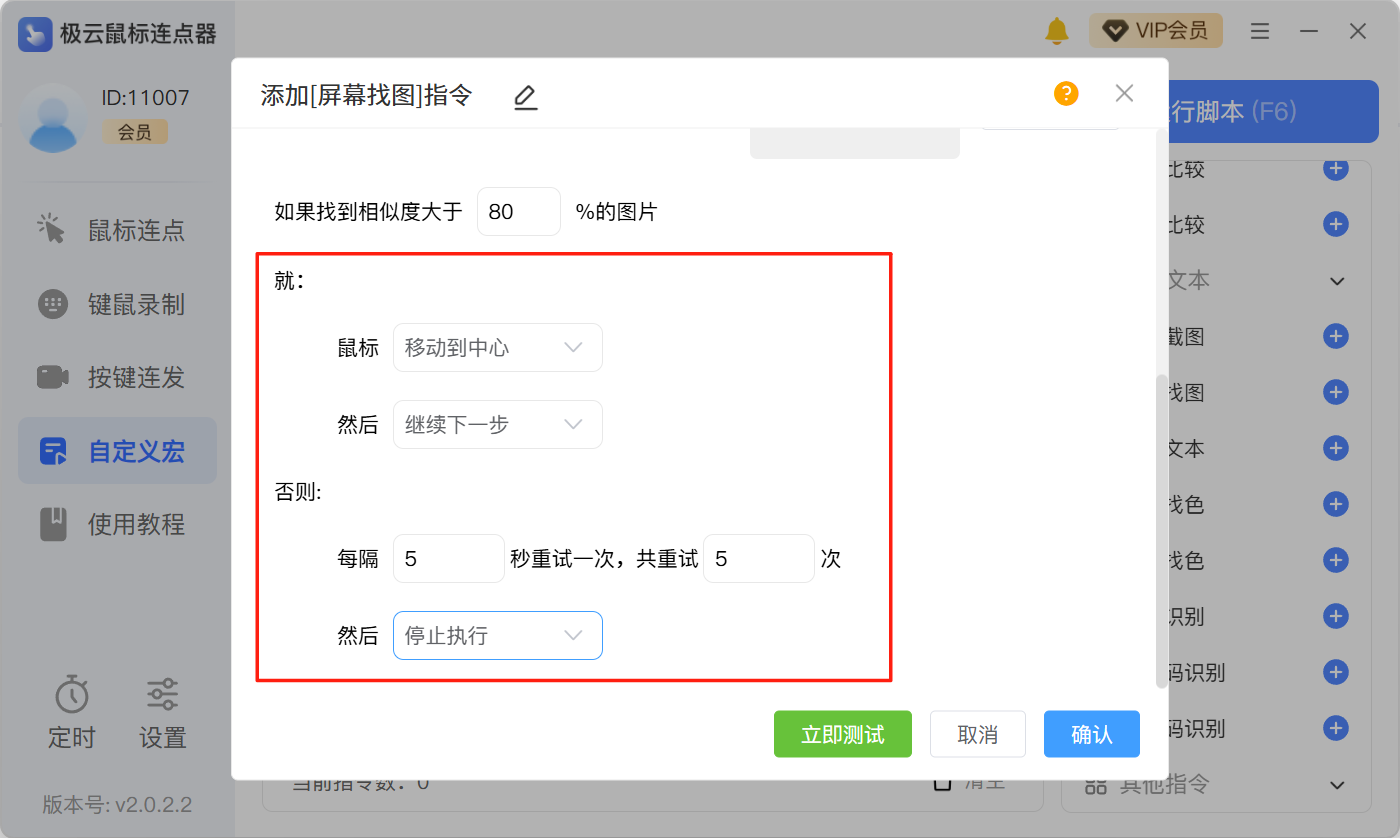Screen dimensions: 1400x838
Task: Click the pencil icon to rename the command
Action: coord(525,97)
